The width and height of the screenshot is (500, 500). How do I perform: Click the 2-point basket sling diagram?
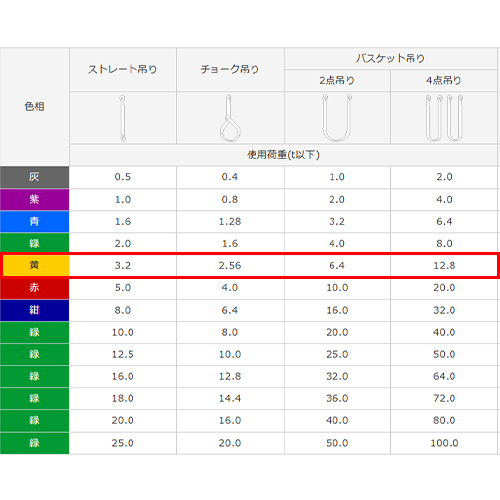pos(337,118)
